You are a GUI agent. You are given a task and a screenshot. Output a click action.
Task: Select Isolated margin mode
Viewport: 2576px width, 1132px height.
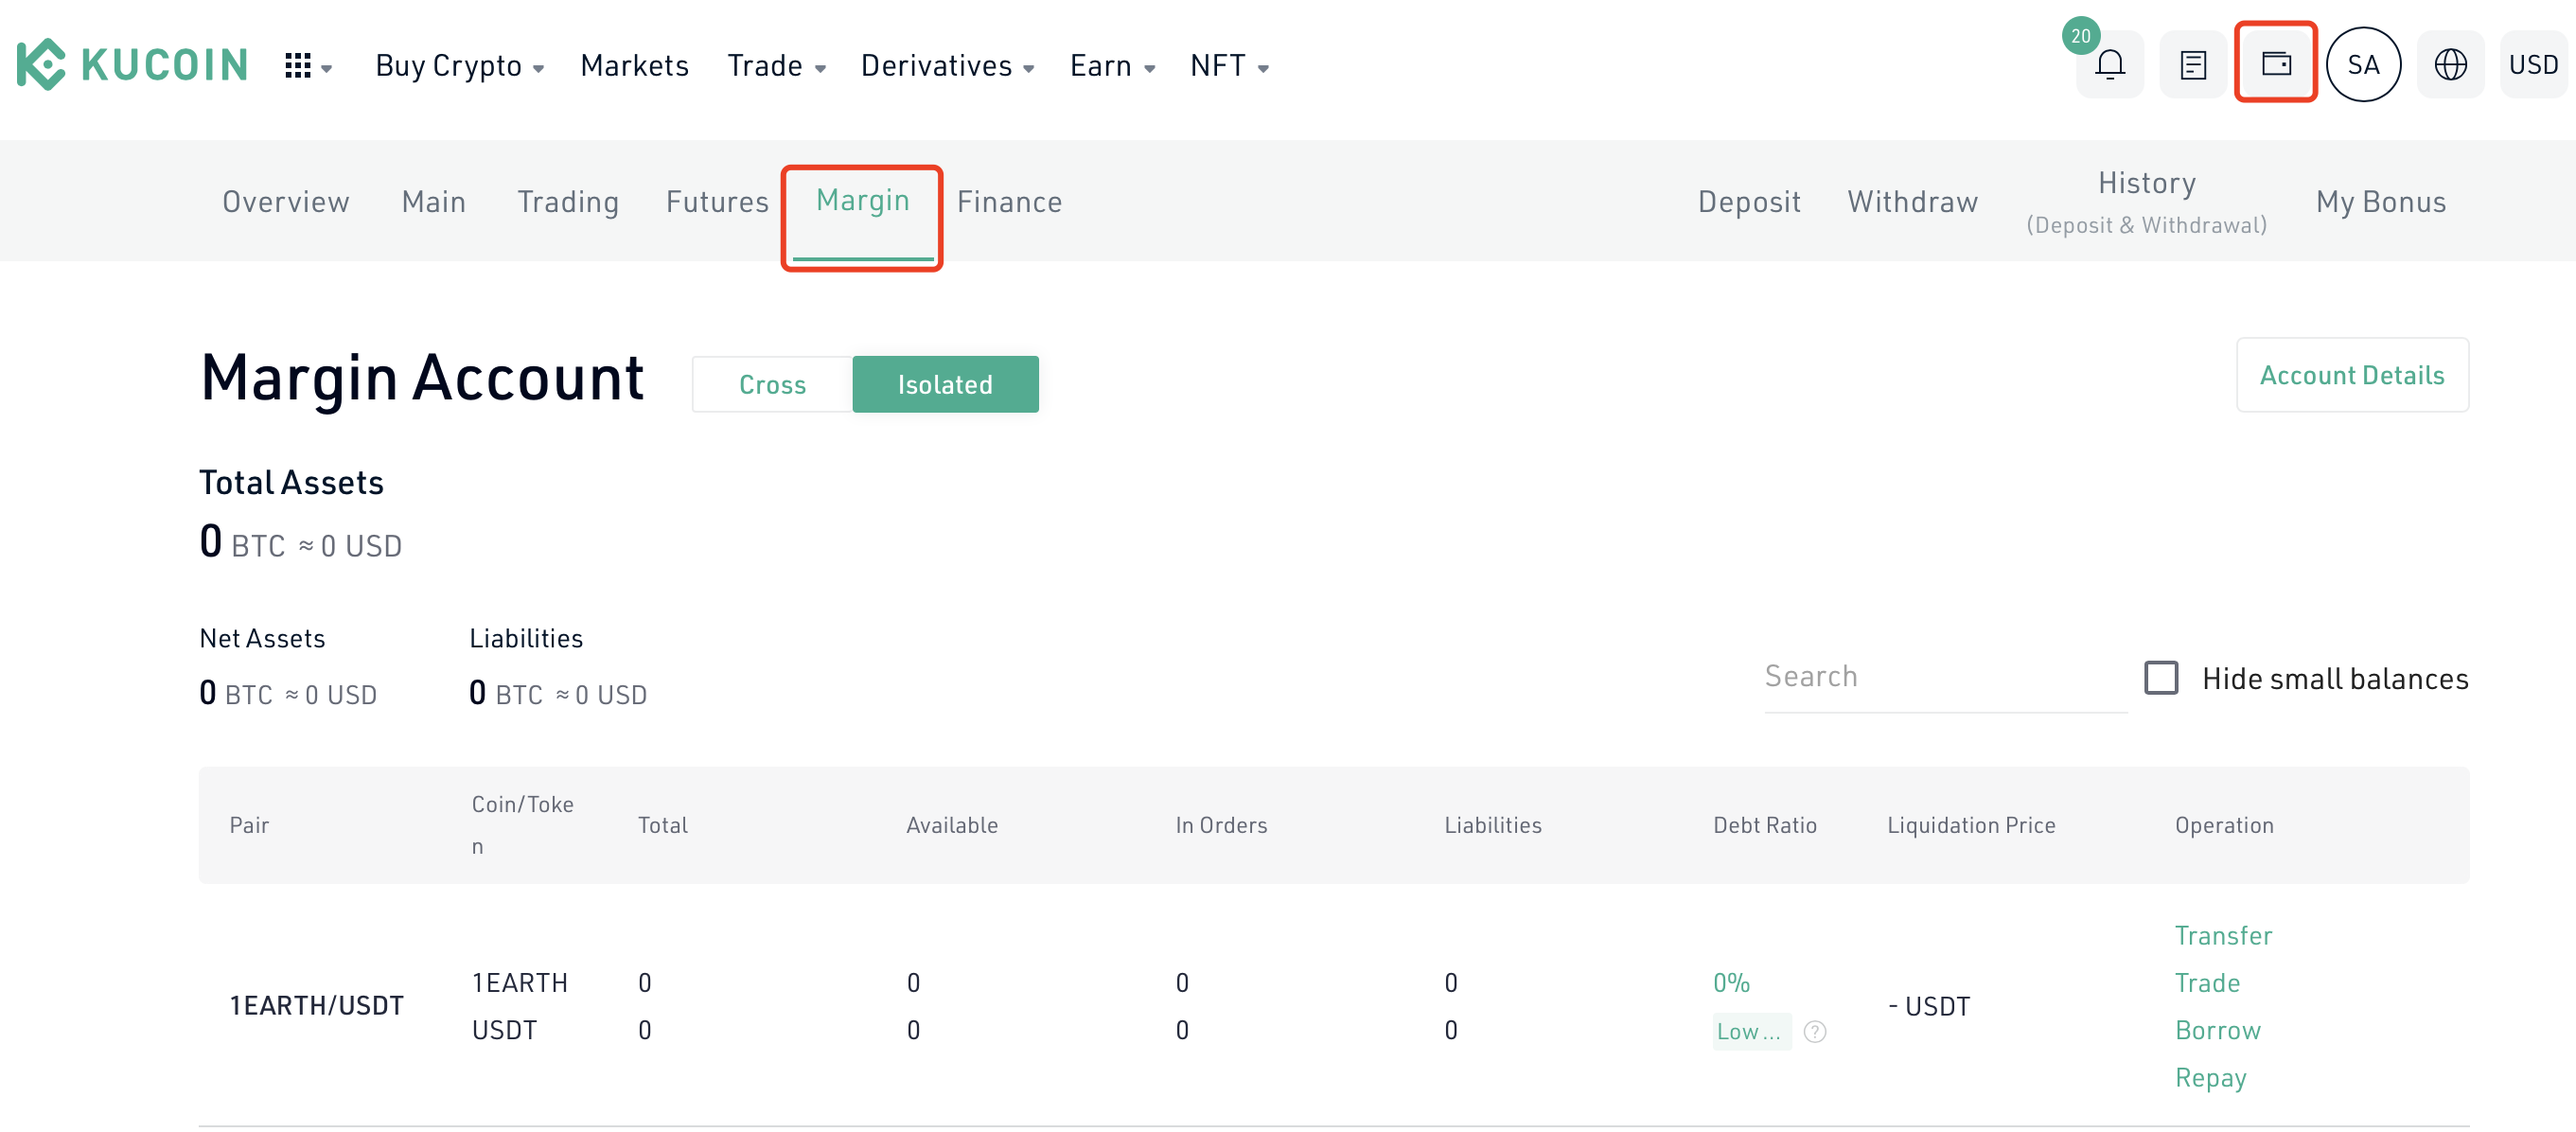[x=945, y=384]
